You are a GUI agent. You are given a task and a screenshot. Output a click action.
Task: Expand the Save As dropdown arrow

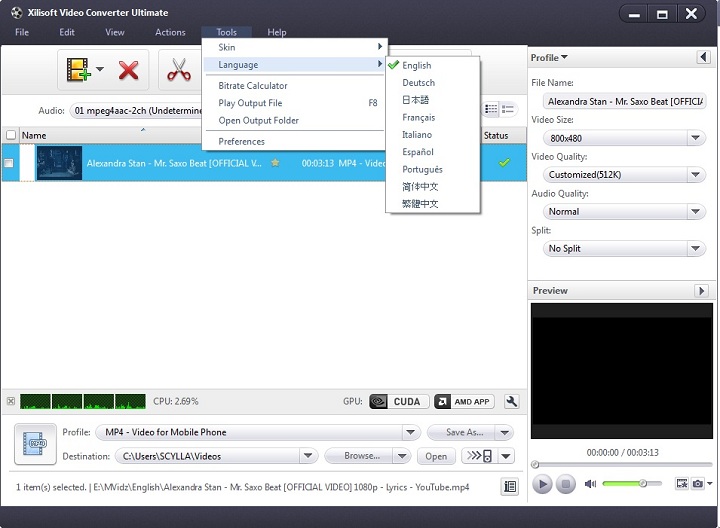click(x=505, y=432)
